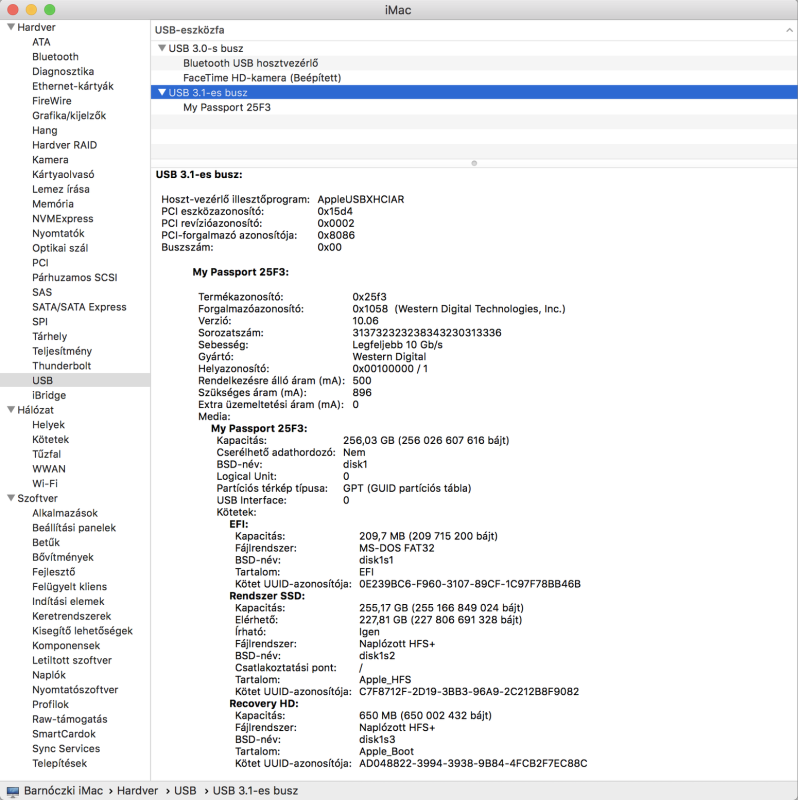Select Bővítmények in the sidebar
The height and width of the screenshot is (800, 798).
[63, 557]
